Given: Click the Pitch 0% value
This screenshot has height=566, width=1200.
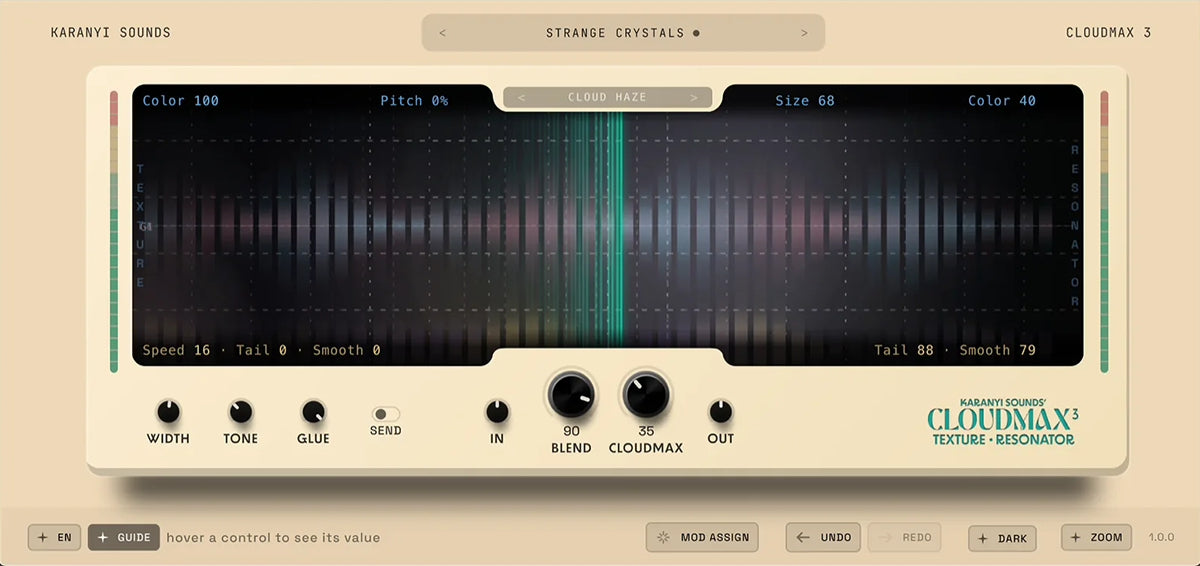Looking at the screenshot, I should 414,101.
